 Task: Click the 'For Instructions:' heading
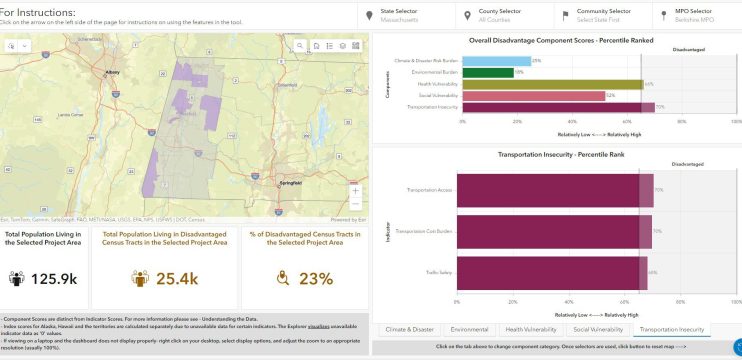(38, 13)
